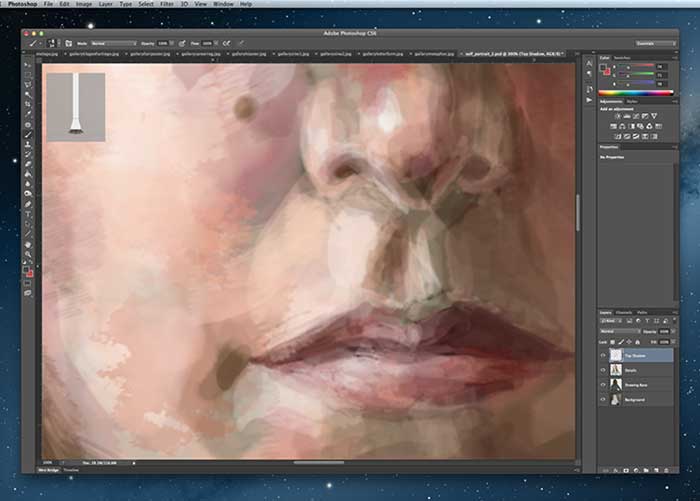
Task: Add a layer mask from Layers panel bottom
Action: click(626, 470)
